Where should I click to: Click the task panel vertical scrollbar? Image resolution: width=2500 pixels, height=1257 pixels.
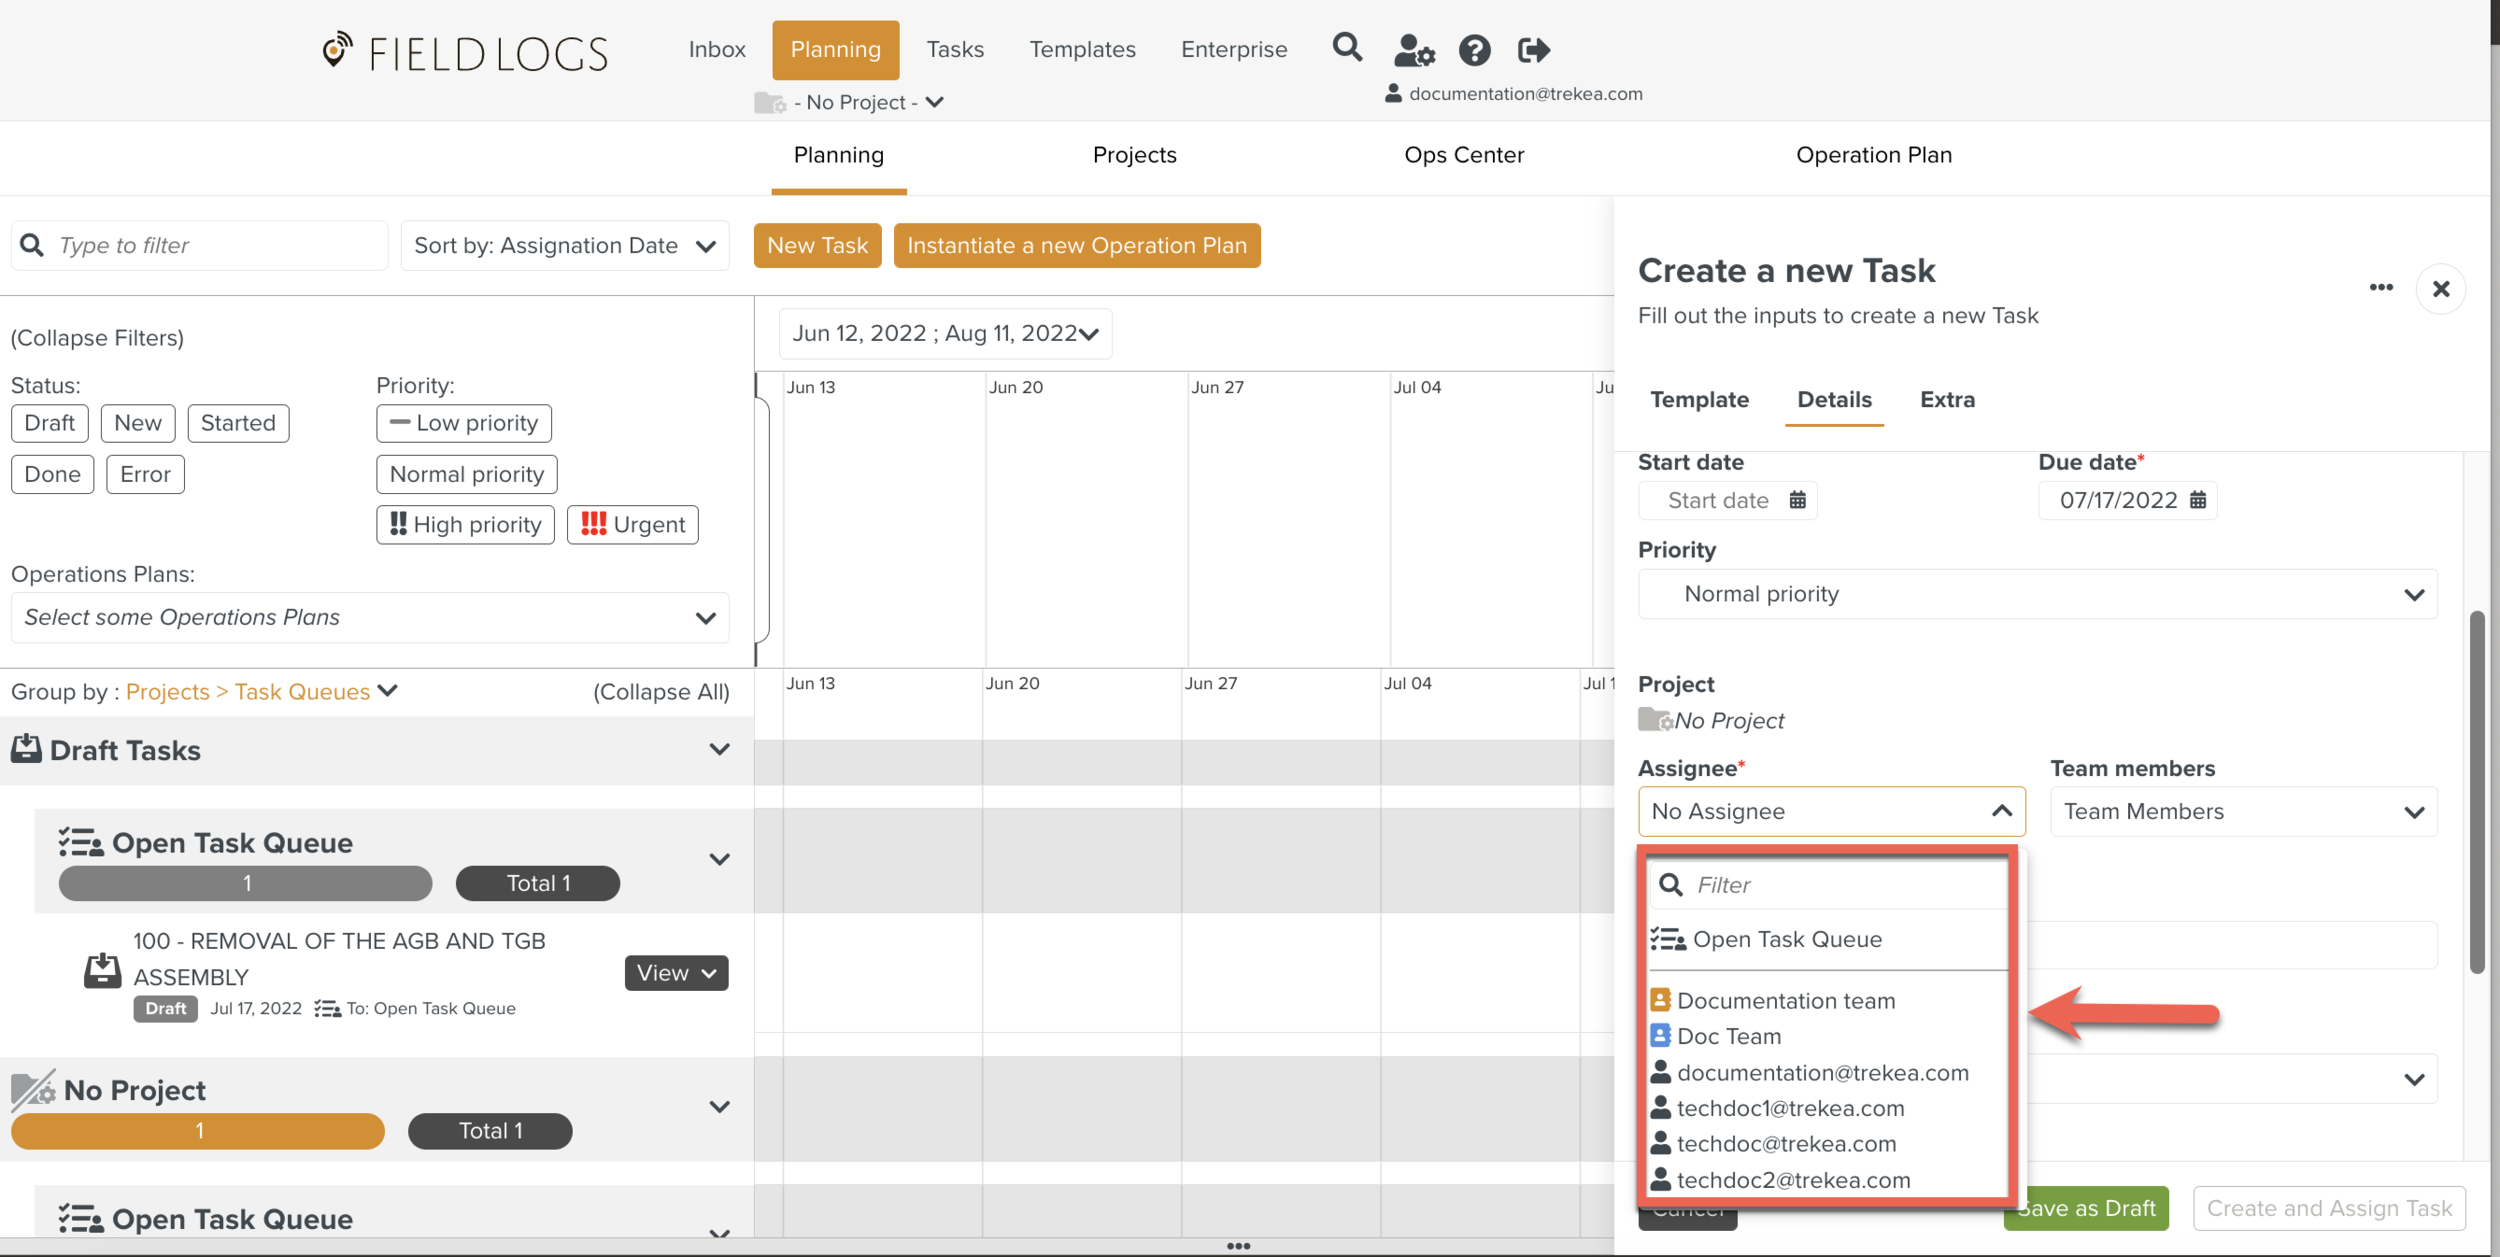point(2476,790)
